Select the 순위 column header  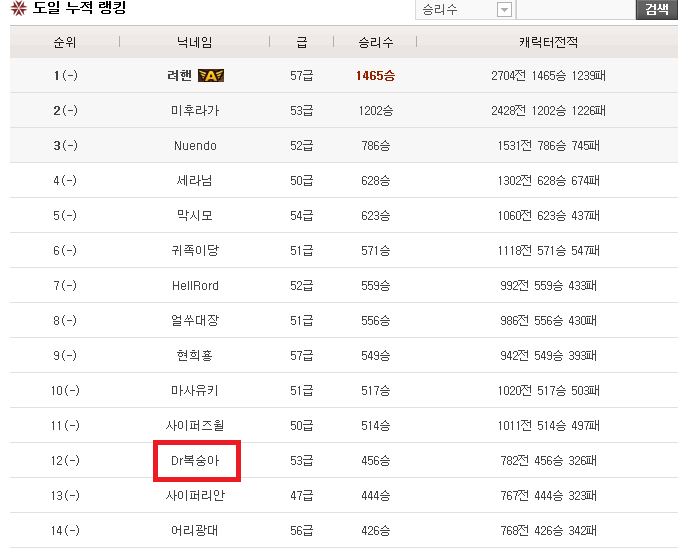pos(65,42)
